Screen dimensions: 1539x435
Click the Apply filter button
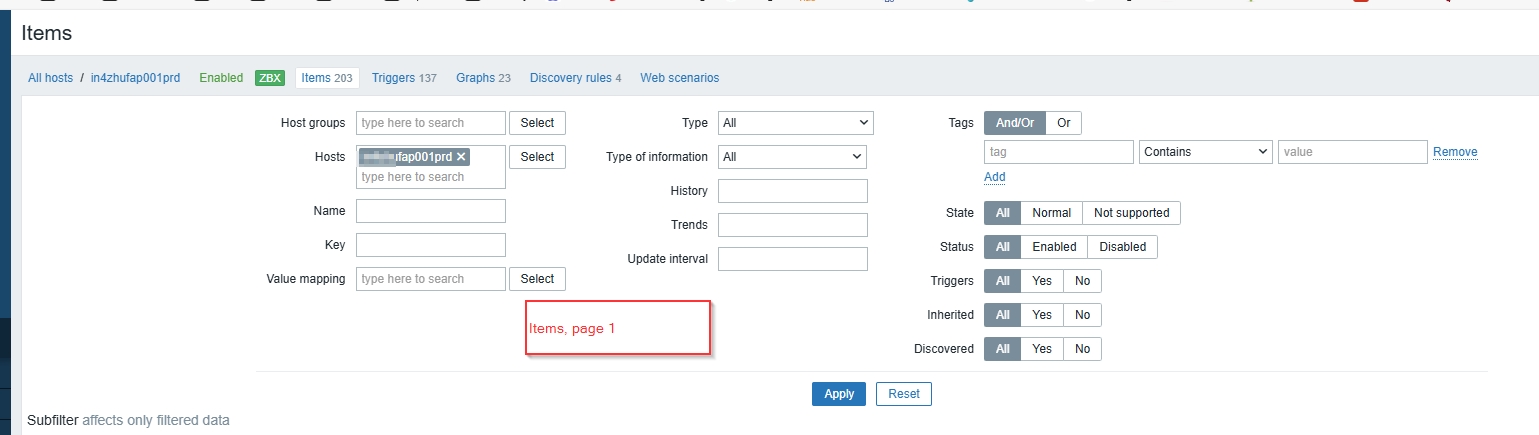click(x=838, y=394)
